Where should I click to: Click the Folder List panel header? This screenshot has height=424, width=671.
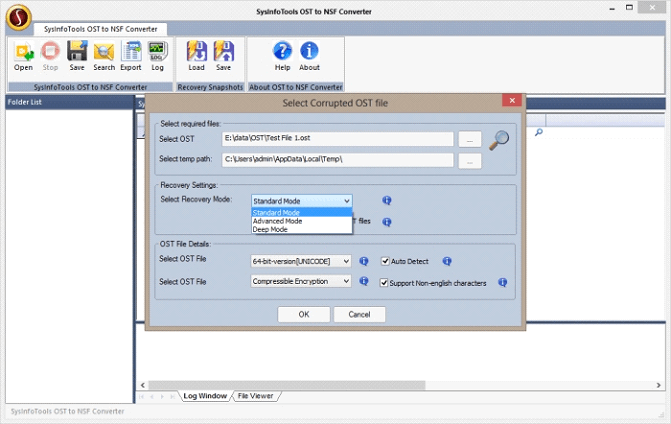point(70,102)
